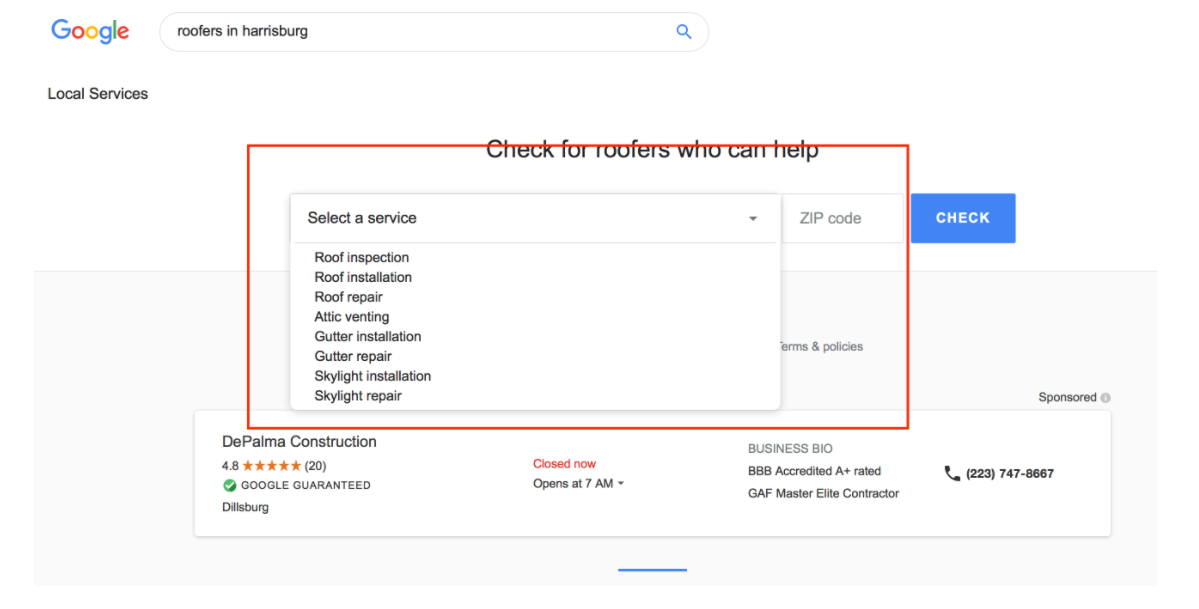This screenshot has width=1199, height=609.
Task: Click the Google Guaranteed green checkmark badge
Action: 229,485
